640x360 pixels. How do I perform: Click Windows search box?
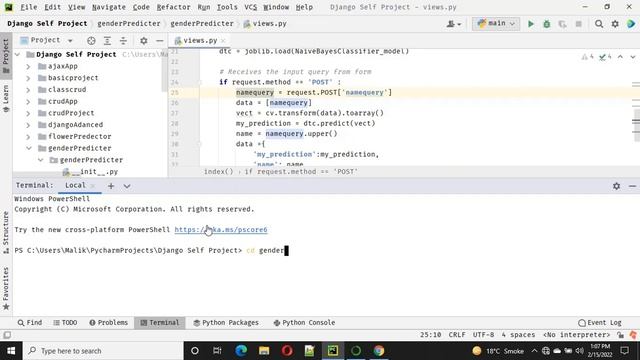[103, 351]
